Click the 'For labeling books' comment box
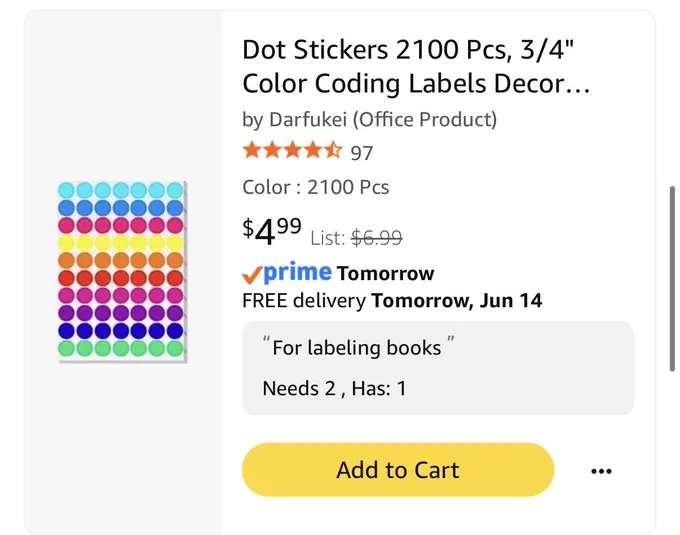 click(438, 368)
